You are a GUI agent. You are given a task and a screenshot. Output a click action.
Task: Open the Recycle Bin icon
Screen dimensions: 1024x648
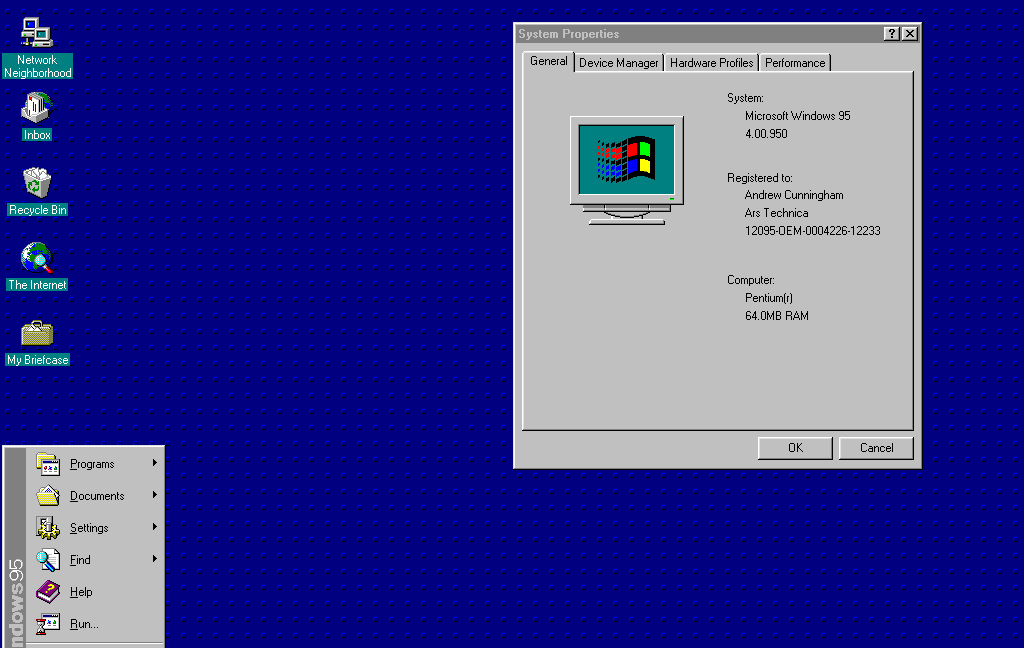37,183
